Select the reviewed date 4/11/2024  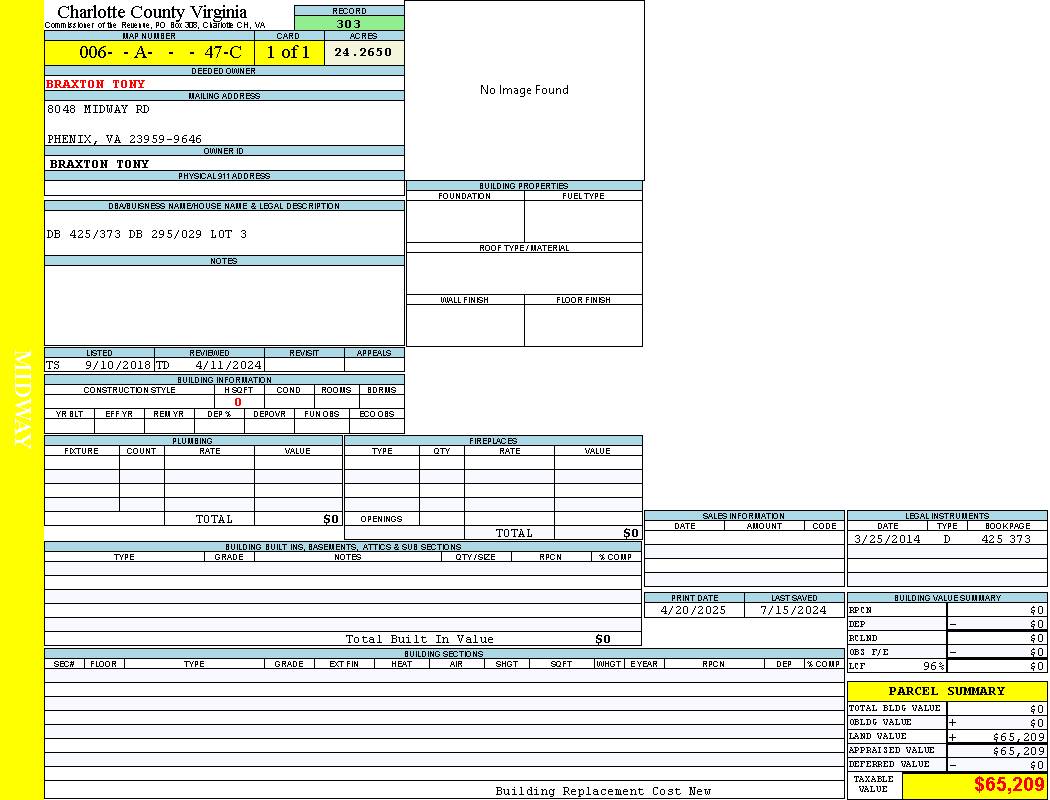(x=228, y=365)
